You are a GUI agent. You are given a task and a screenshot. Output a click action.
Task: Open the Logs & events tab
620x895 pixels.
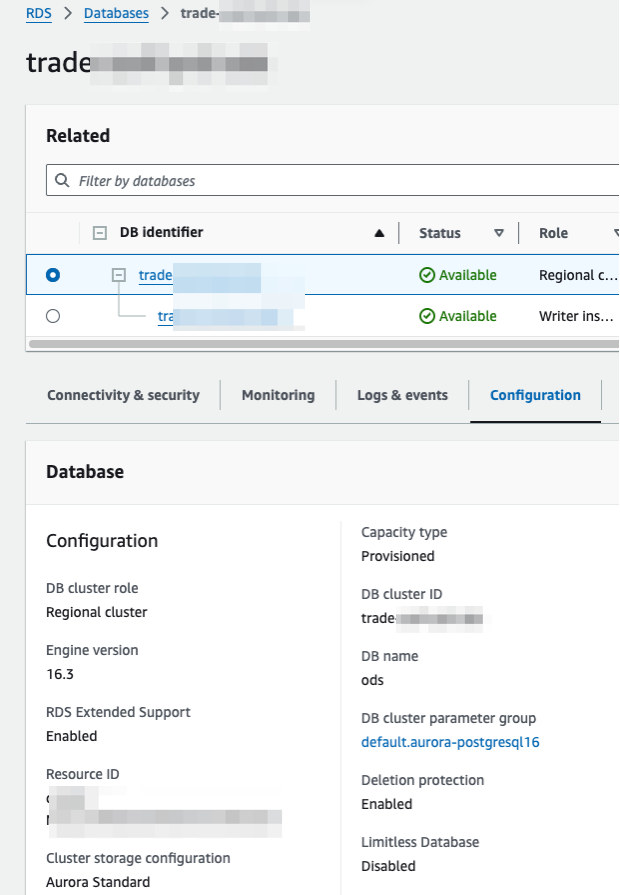[x=402, y=395]
